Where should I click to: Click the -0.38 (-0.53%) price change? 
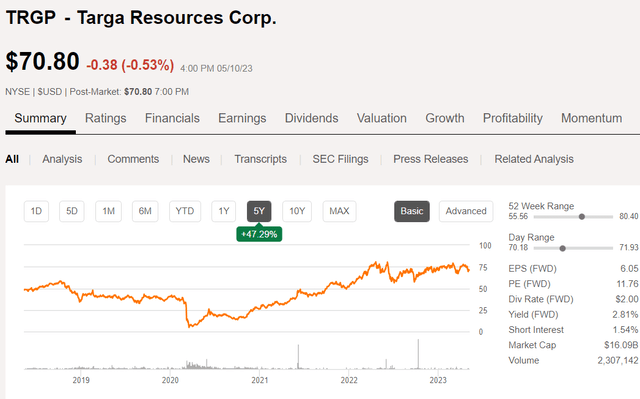(x=130, y=65)
